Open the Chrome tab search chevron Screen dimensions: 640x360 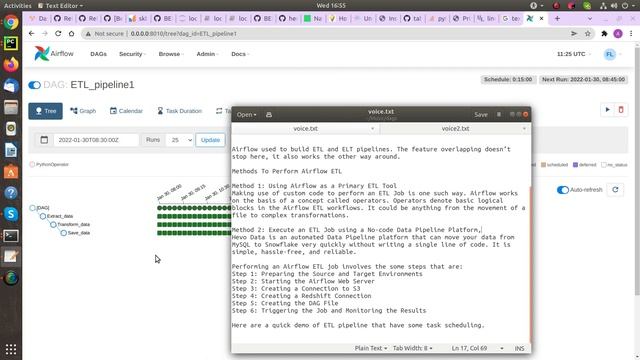tap(589, 18)
